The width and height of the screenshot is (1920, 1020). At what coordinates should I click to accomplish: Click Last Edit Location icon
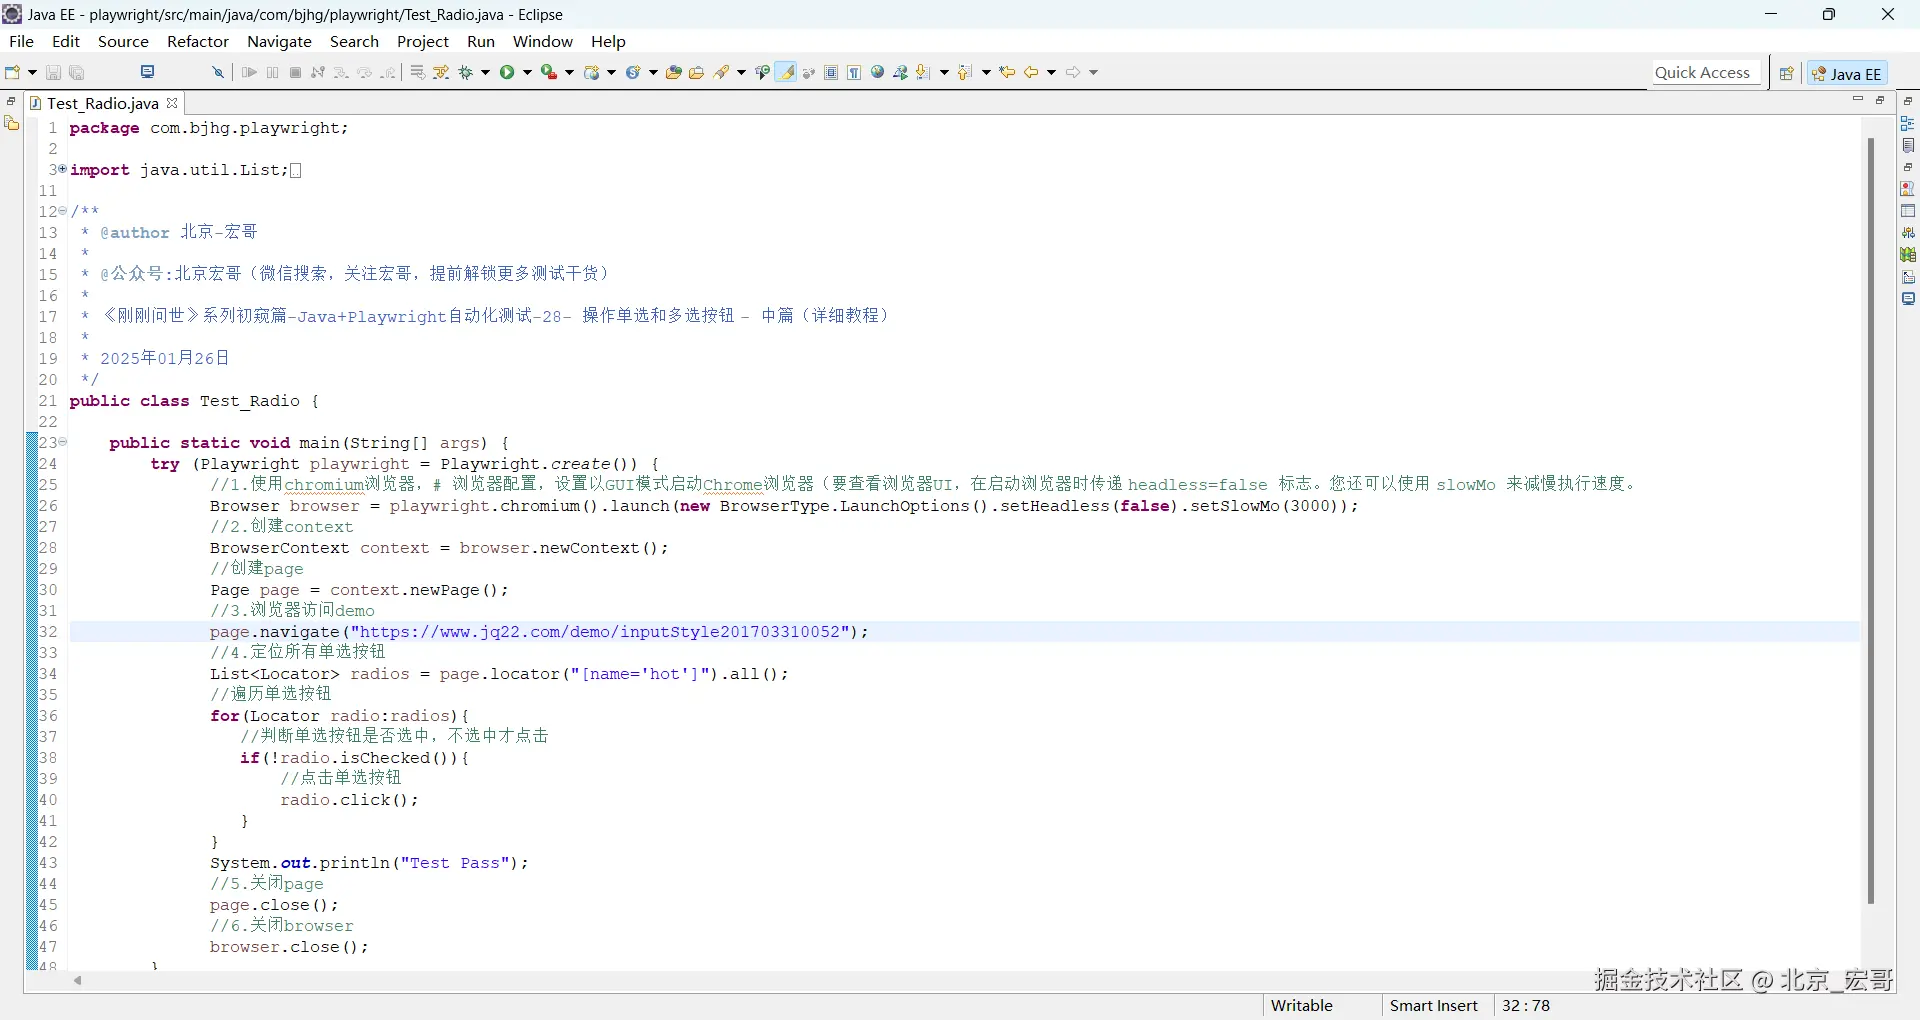(x=1008, y=72)
